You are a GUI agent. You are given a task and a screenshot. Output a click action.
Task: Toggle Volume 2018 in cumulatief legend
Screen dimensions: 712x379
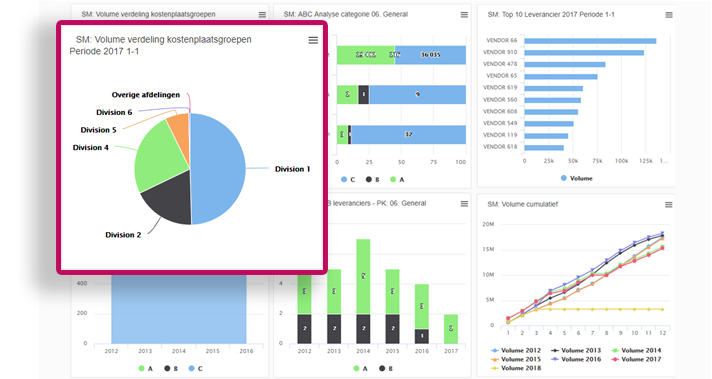(516, 368)
